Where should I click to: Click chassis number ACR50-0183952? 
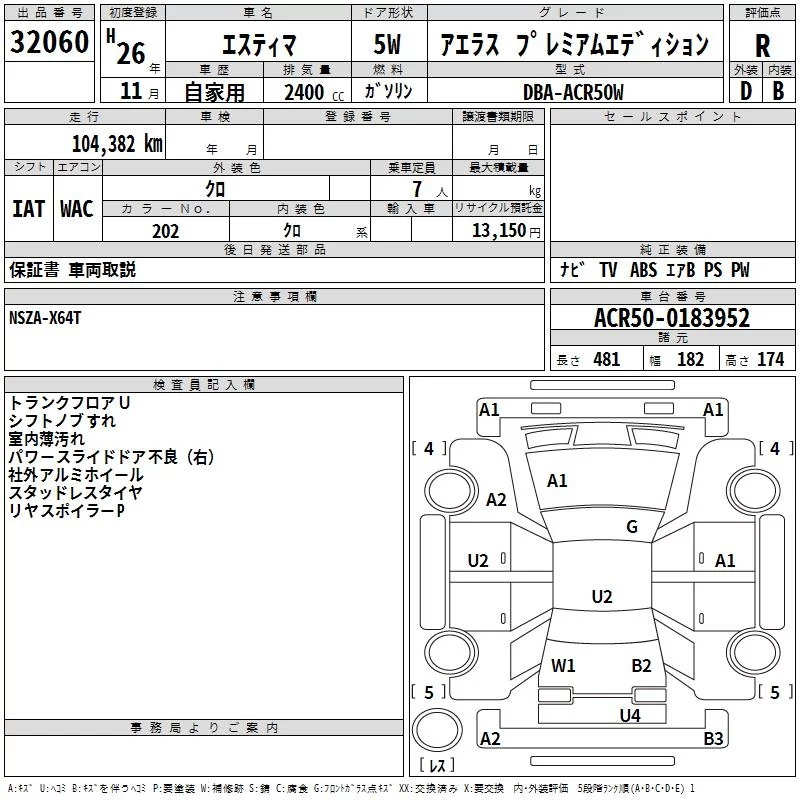pyautogui.click(x=672, y=318)
